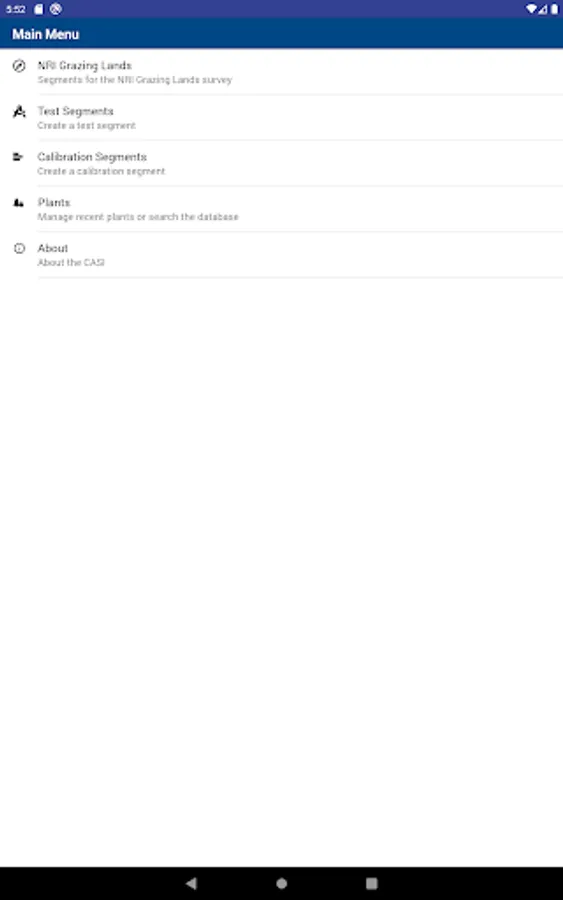Tap the Plants icon
This screenshot has width=563, height=900.
(x=18, y=203)
